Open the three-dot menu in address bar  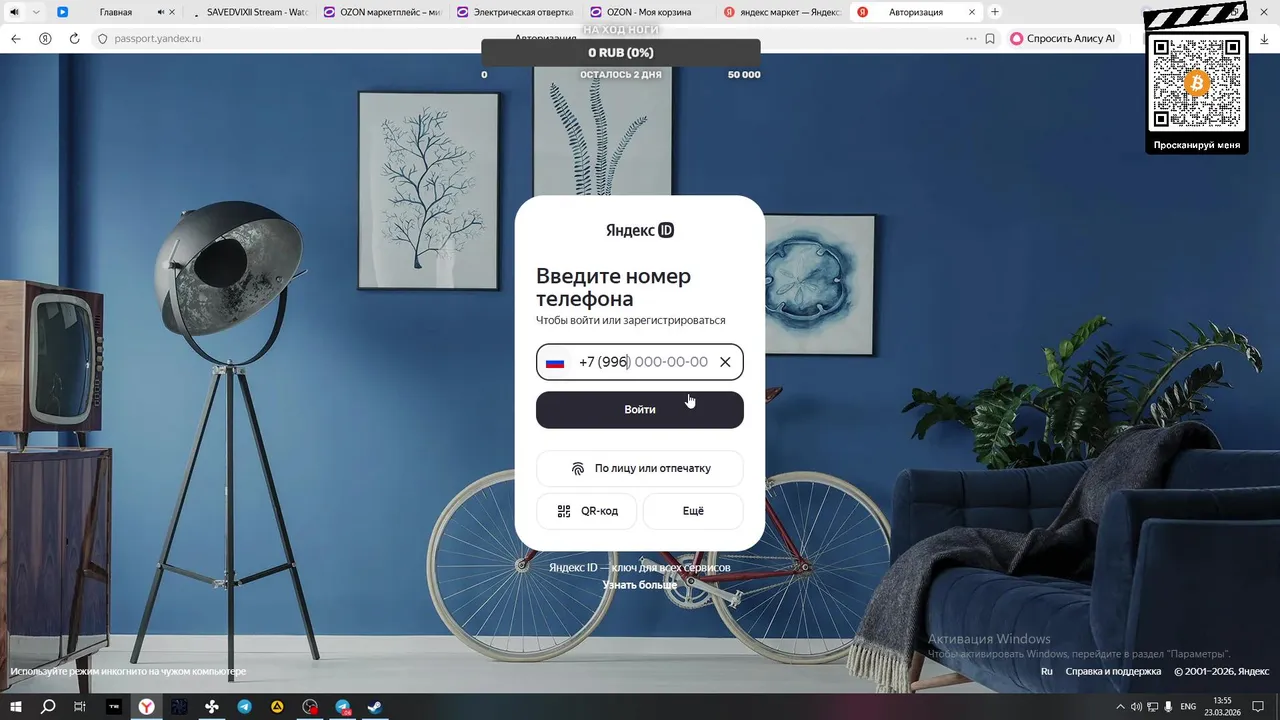pyautogui.click(x=971, y=38)
